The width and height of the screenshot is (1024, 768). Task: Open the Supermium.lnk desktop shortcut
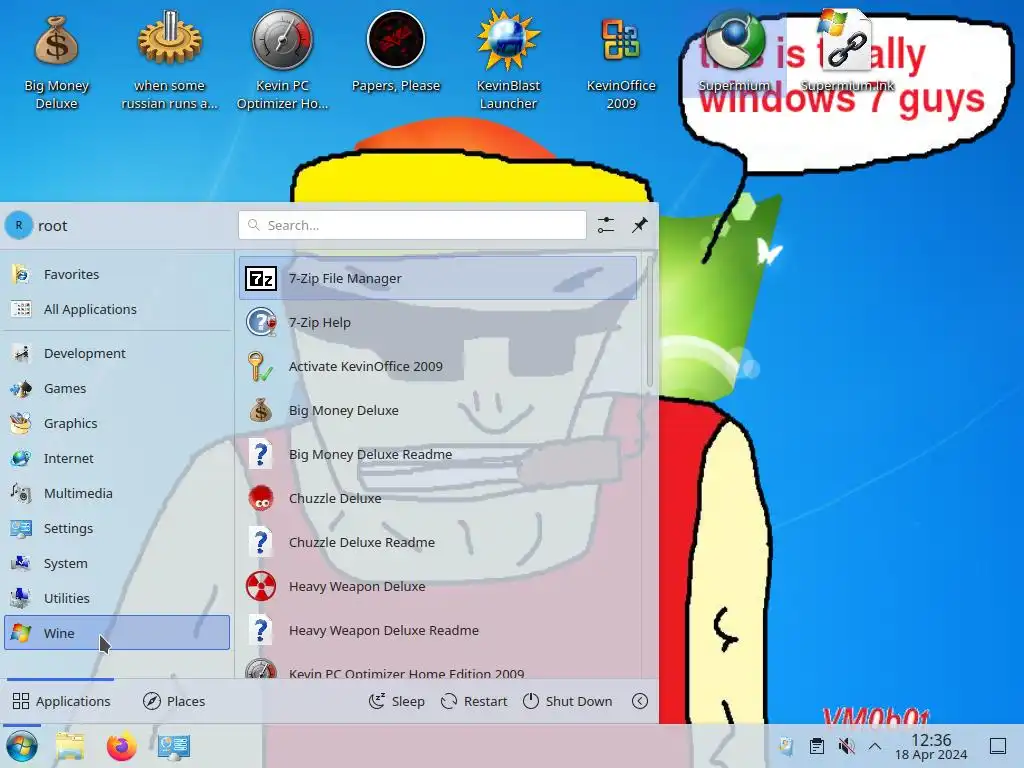[847, 52]
